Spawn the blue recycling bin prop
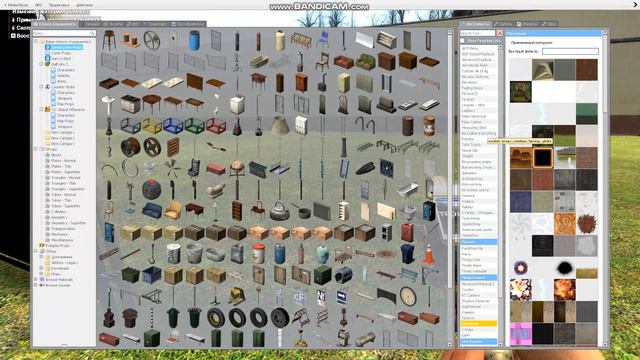The height and width of the screenshot is (360, 640). 408,254
